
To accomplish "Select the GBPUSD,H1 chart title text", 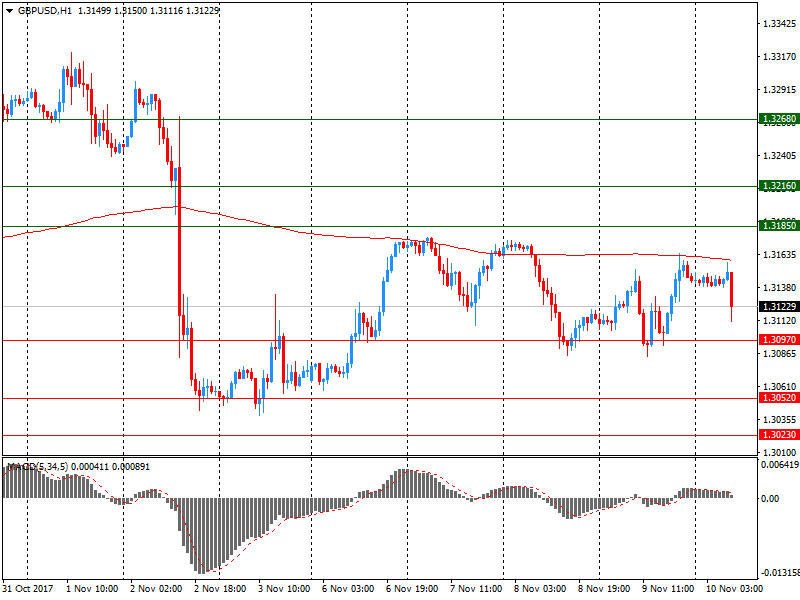I will [45, 10].
